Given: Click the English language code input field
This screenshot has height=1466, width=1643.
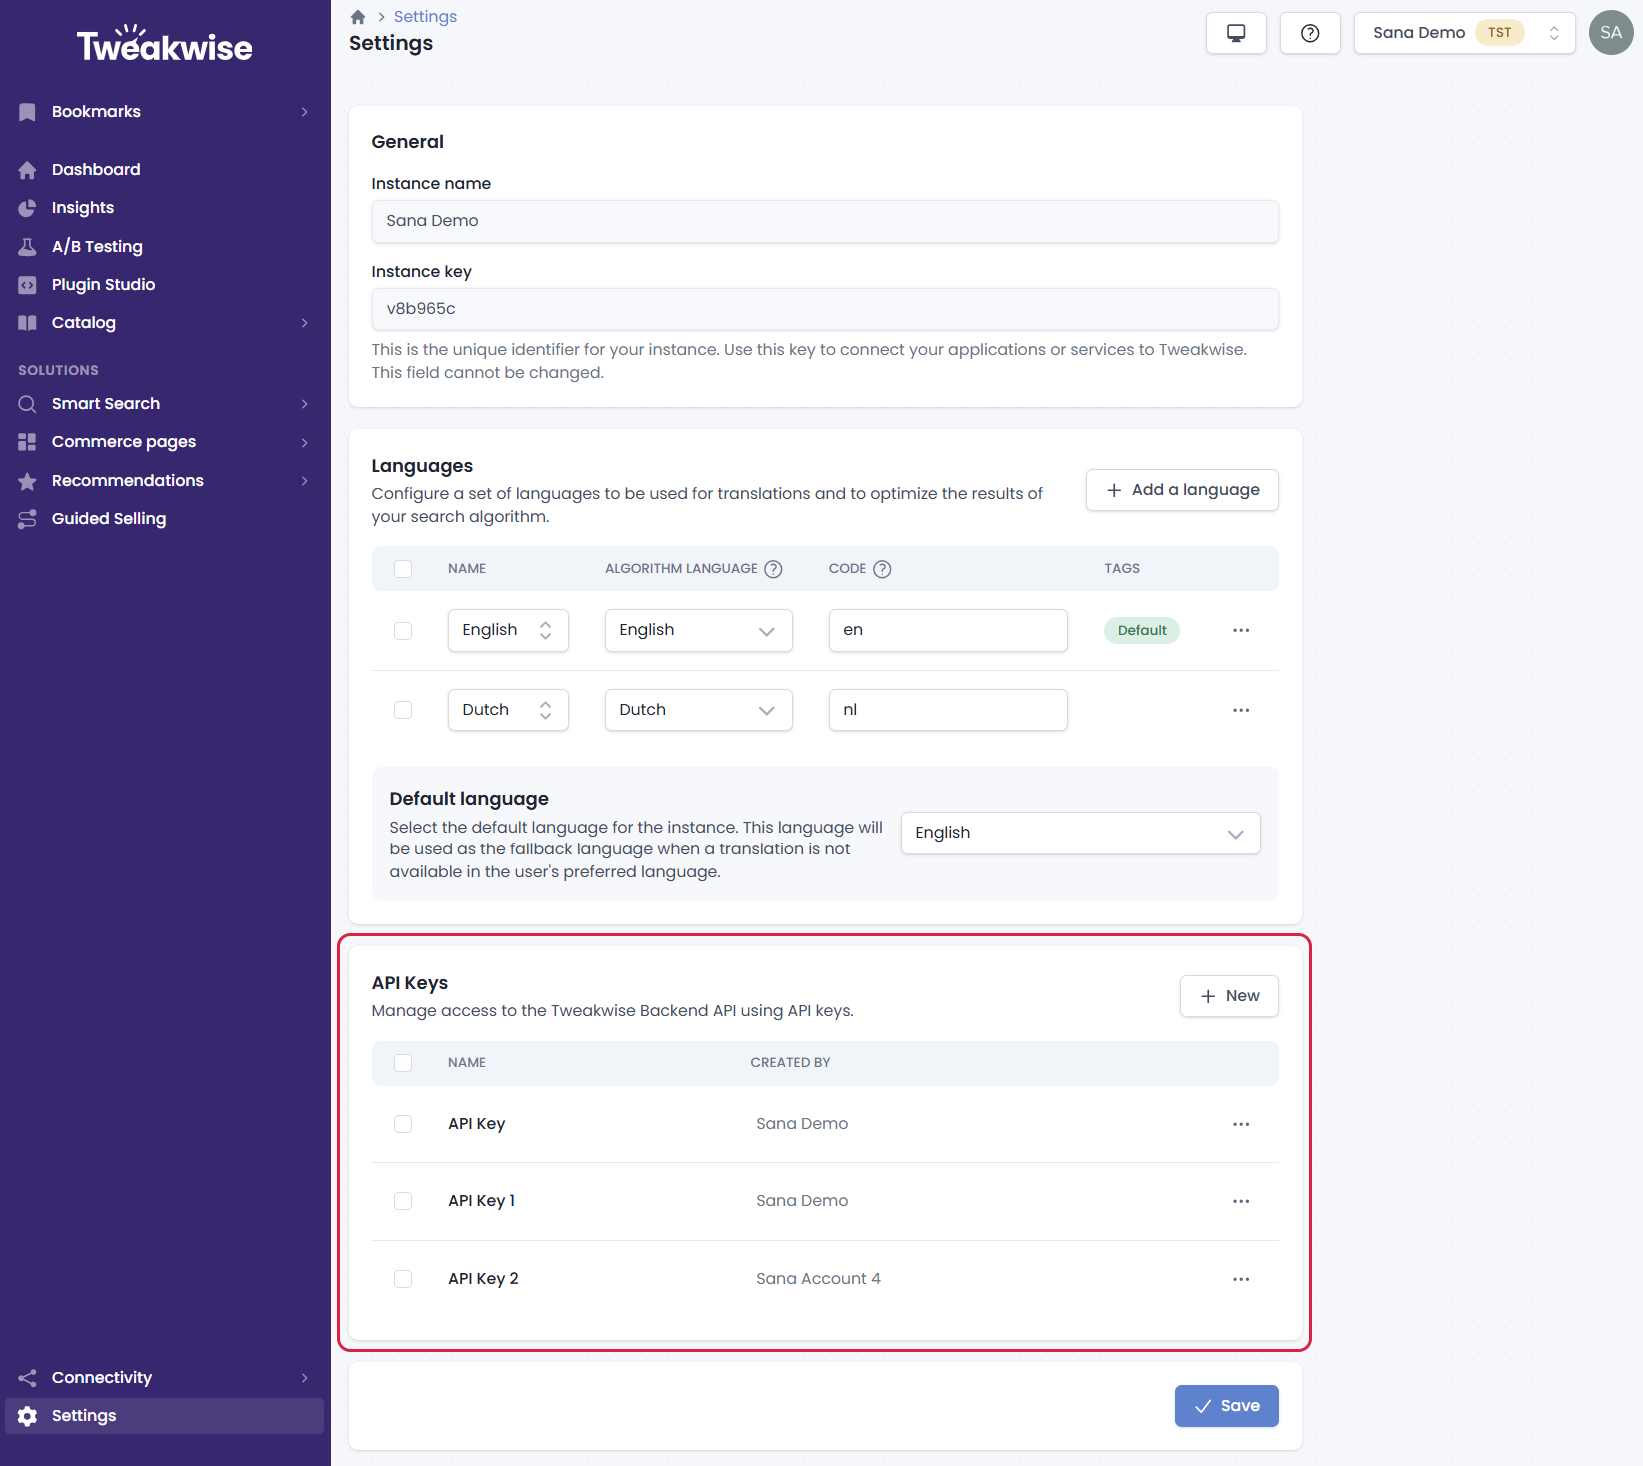Looking at the screenshot, I should pyautogui.click(x=947, y=630).
